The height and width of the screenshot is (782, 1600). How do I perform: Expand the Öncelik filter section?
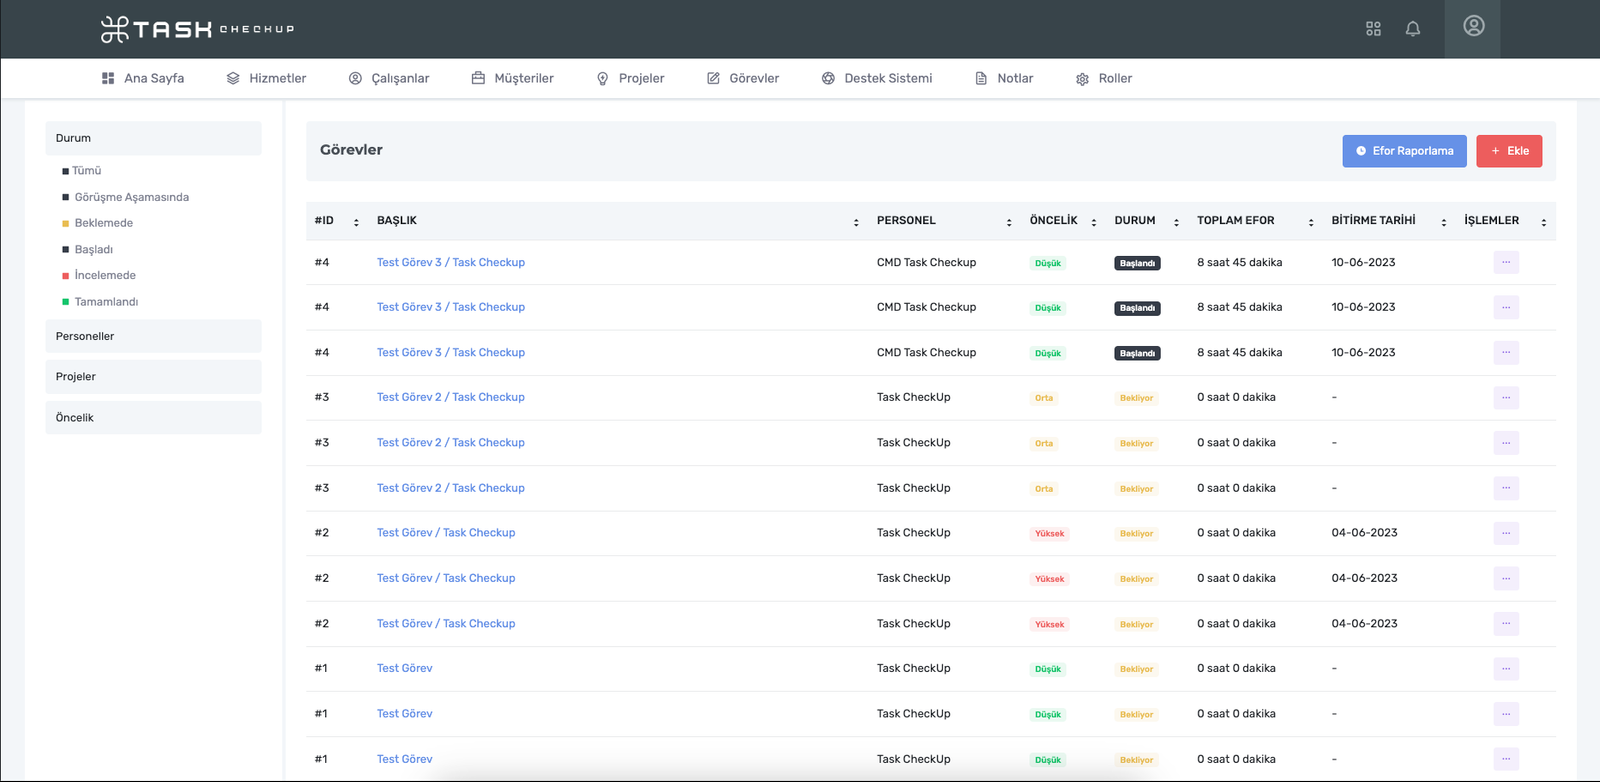pos(153,418)
